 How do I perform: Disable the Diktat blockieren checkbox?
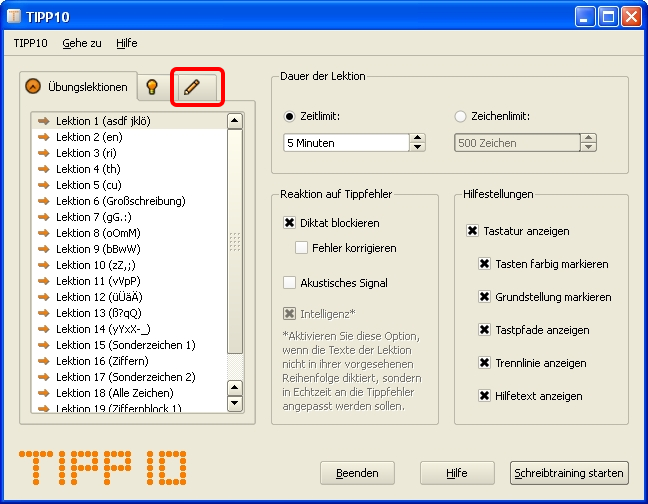pos(290,223)
